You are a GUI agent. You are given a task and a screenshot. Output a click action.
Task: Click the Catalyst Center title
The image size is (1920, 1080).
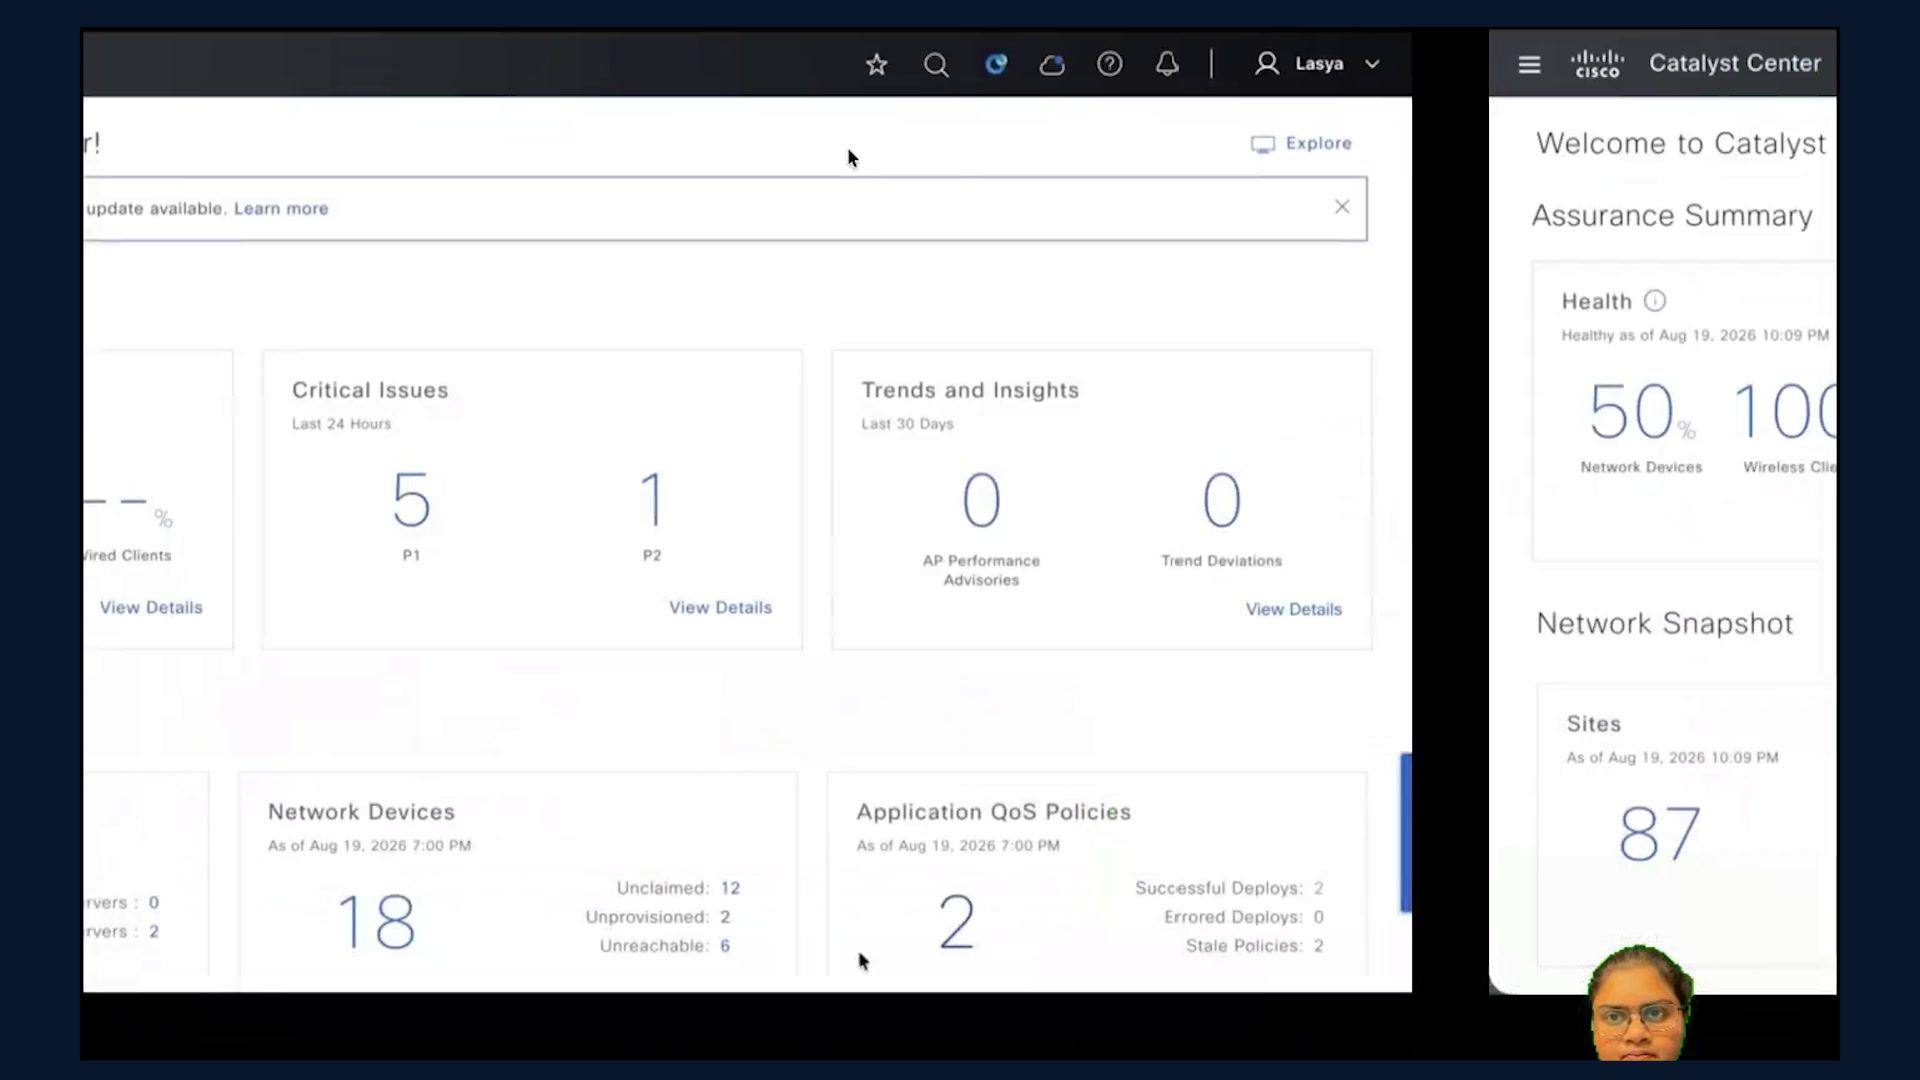point(1735,63)
